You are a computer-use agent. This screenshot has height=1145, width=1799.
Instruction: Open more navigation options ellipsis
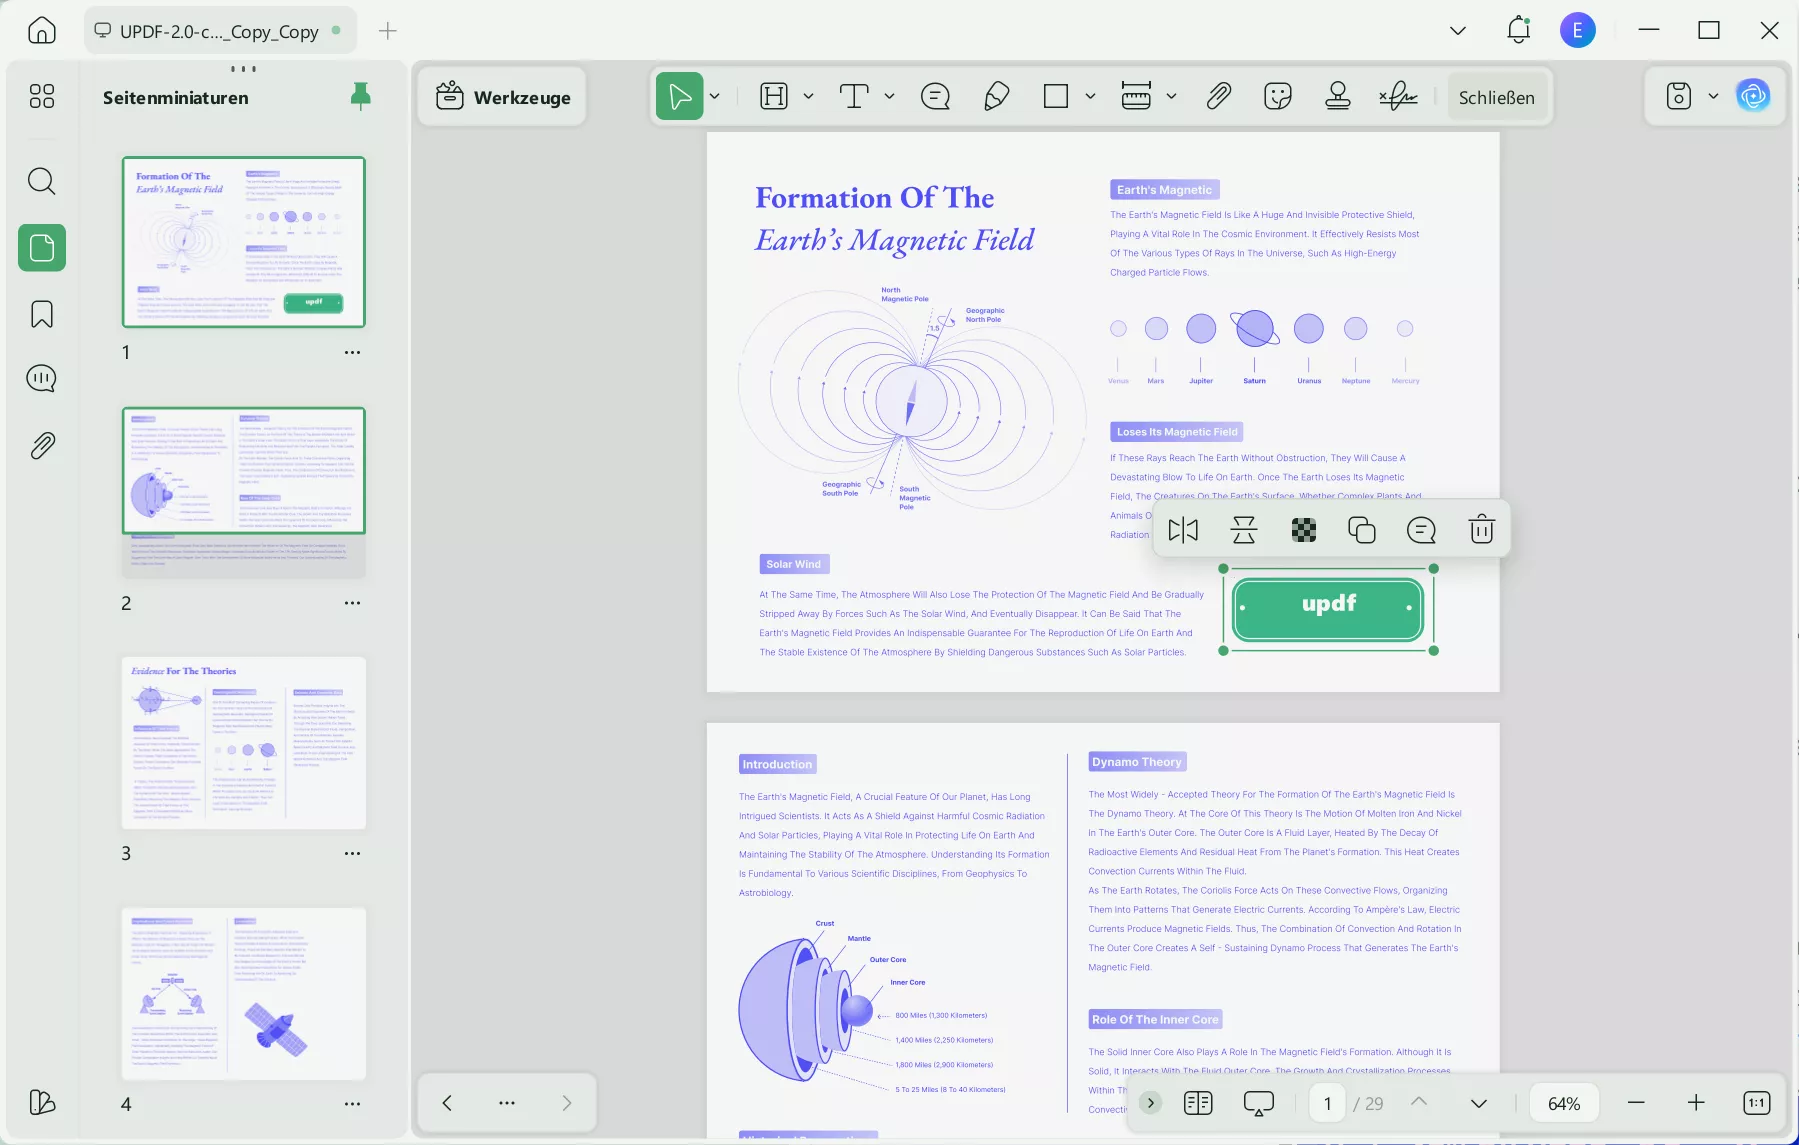tap(507, 1103)
